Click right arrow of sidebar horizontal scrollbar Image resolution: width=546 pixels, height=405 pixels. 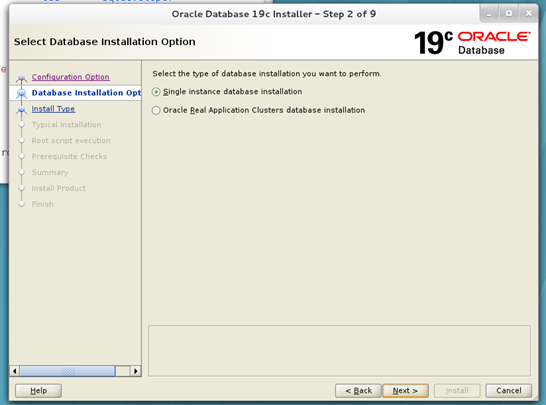(x=135, y=371)
